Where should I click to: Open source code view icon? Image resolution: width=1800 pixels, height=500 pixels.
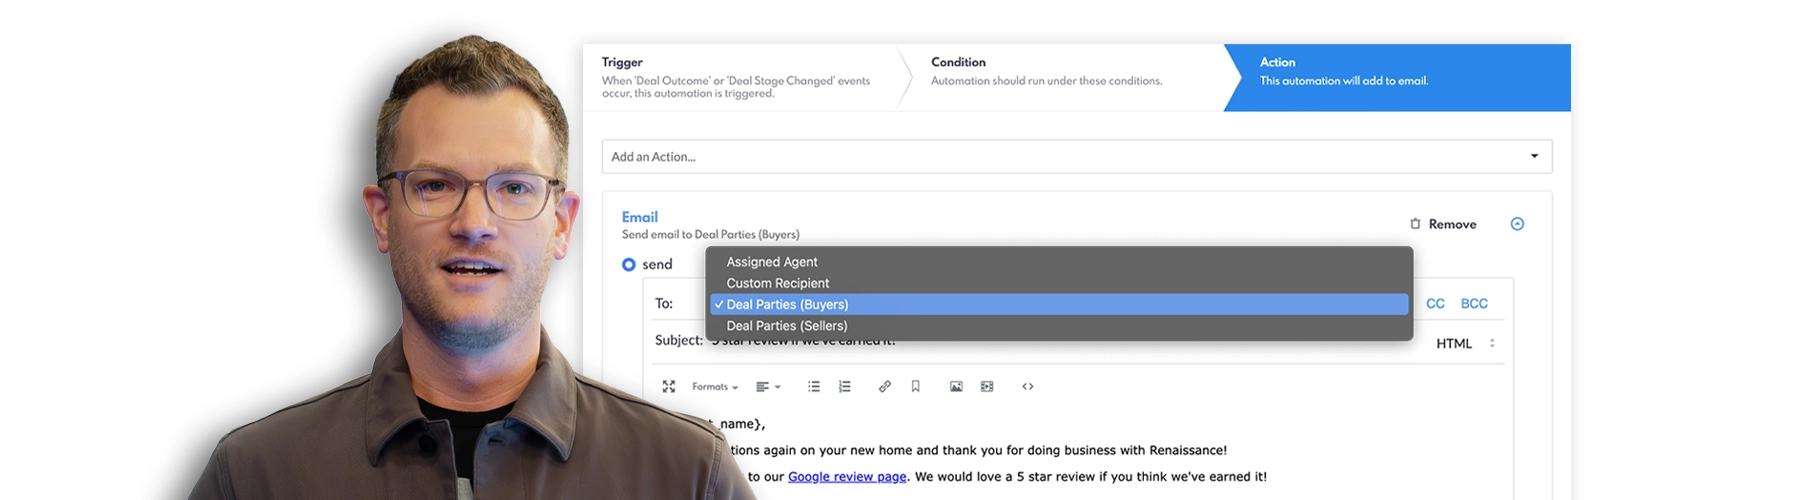1028,387
